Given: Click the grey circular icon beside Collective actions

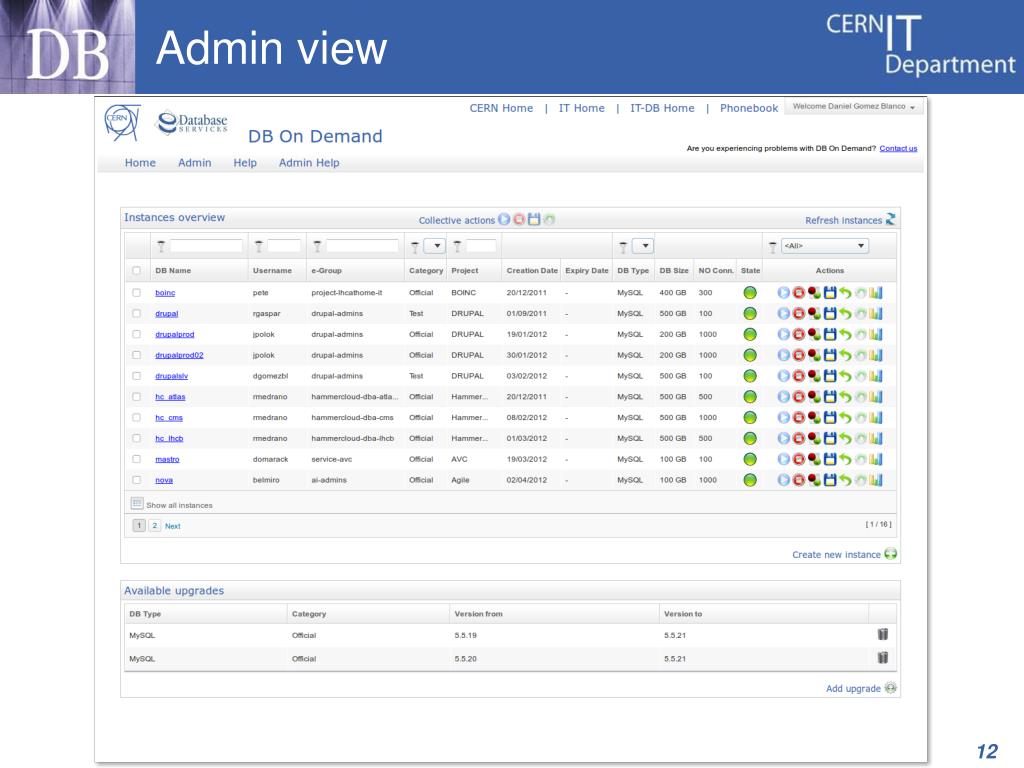Looking at the screenshot, I should pos(549,219).
